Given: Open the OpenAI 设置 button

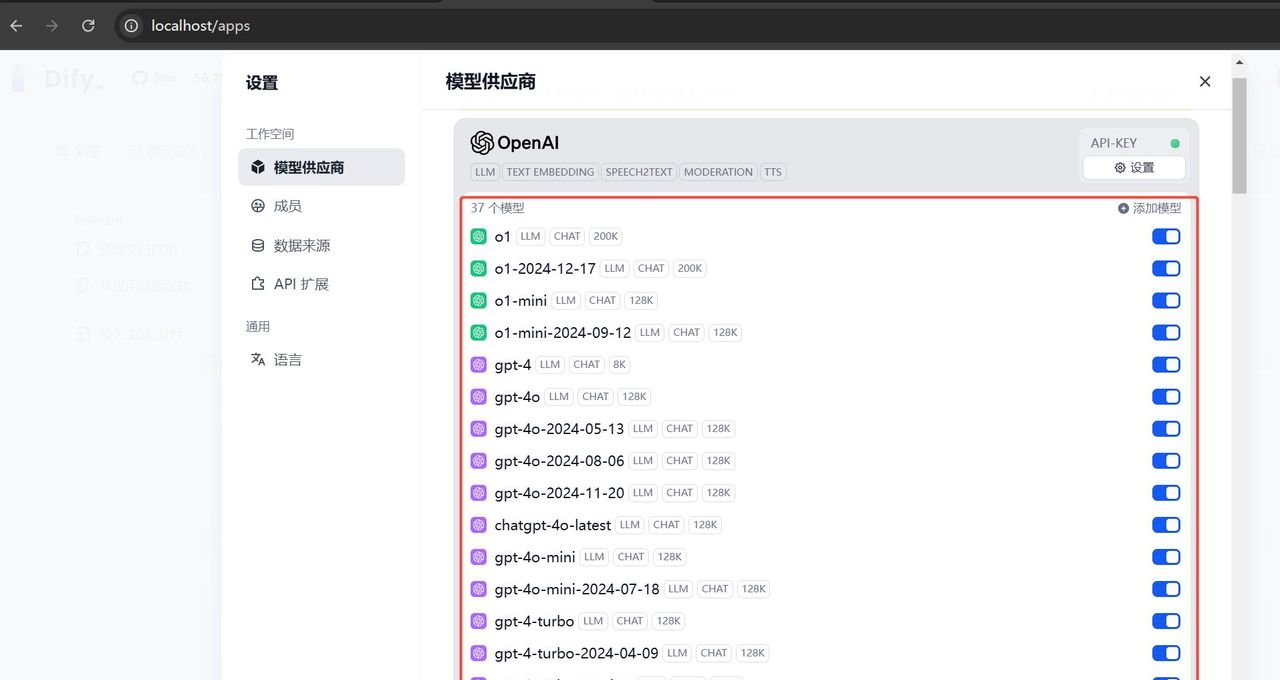Looking at the screenshot, I should [x=1133, y=167].
